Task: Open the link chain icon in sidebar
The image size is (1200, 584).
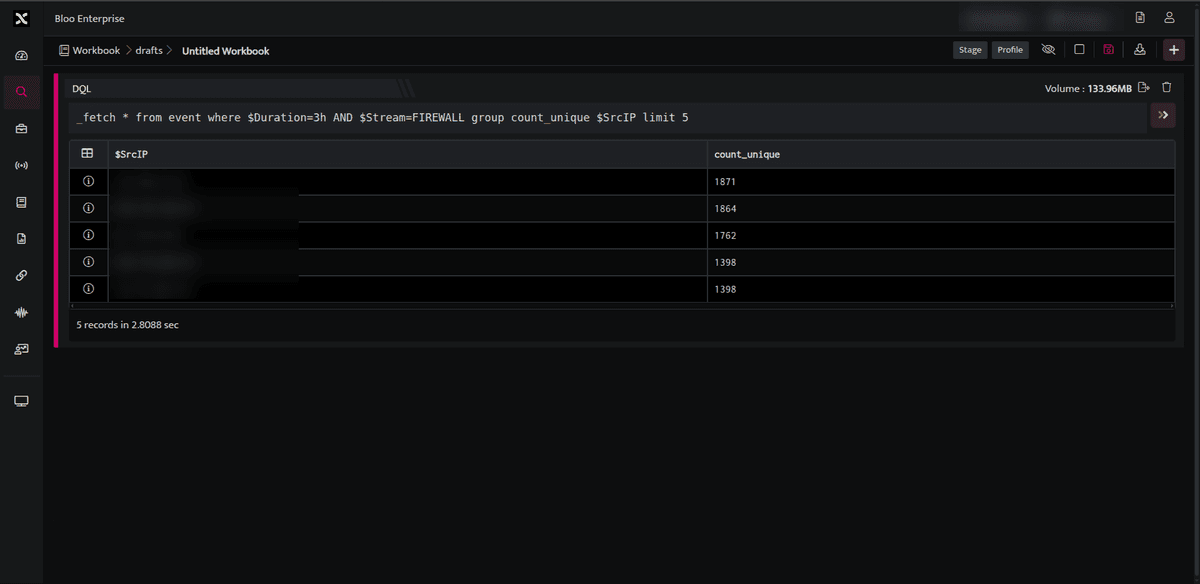Action: click(x=21, y=275)
